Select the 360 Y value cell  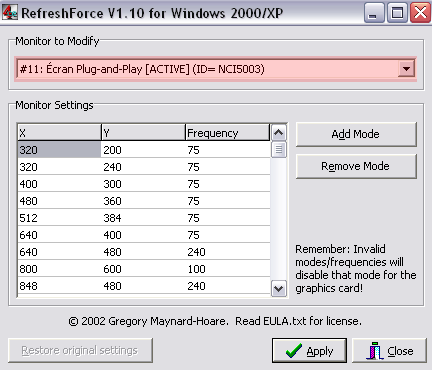[143, 201]
